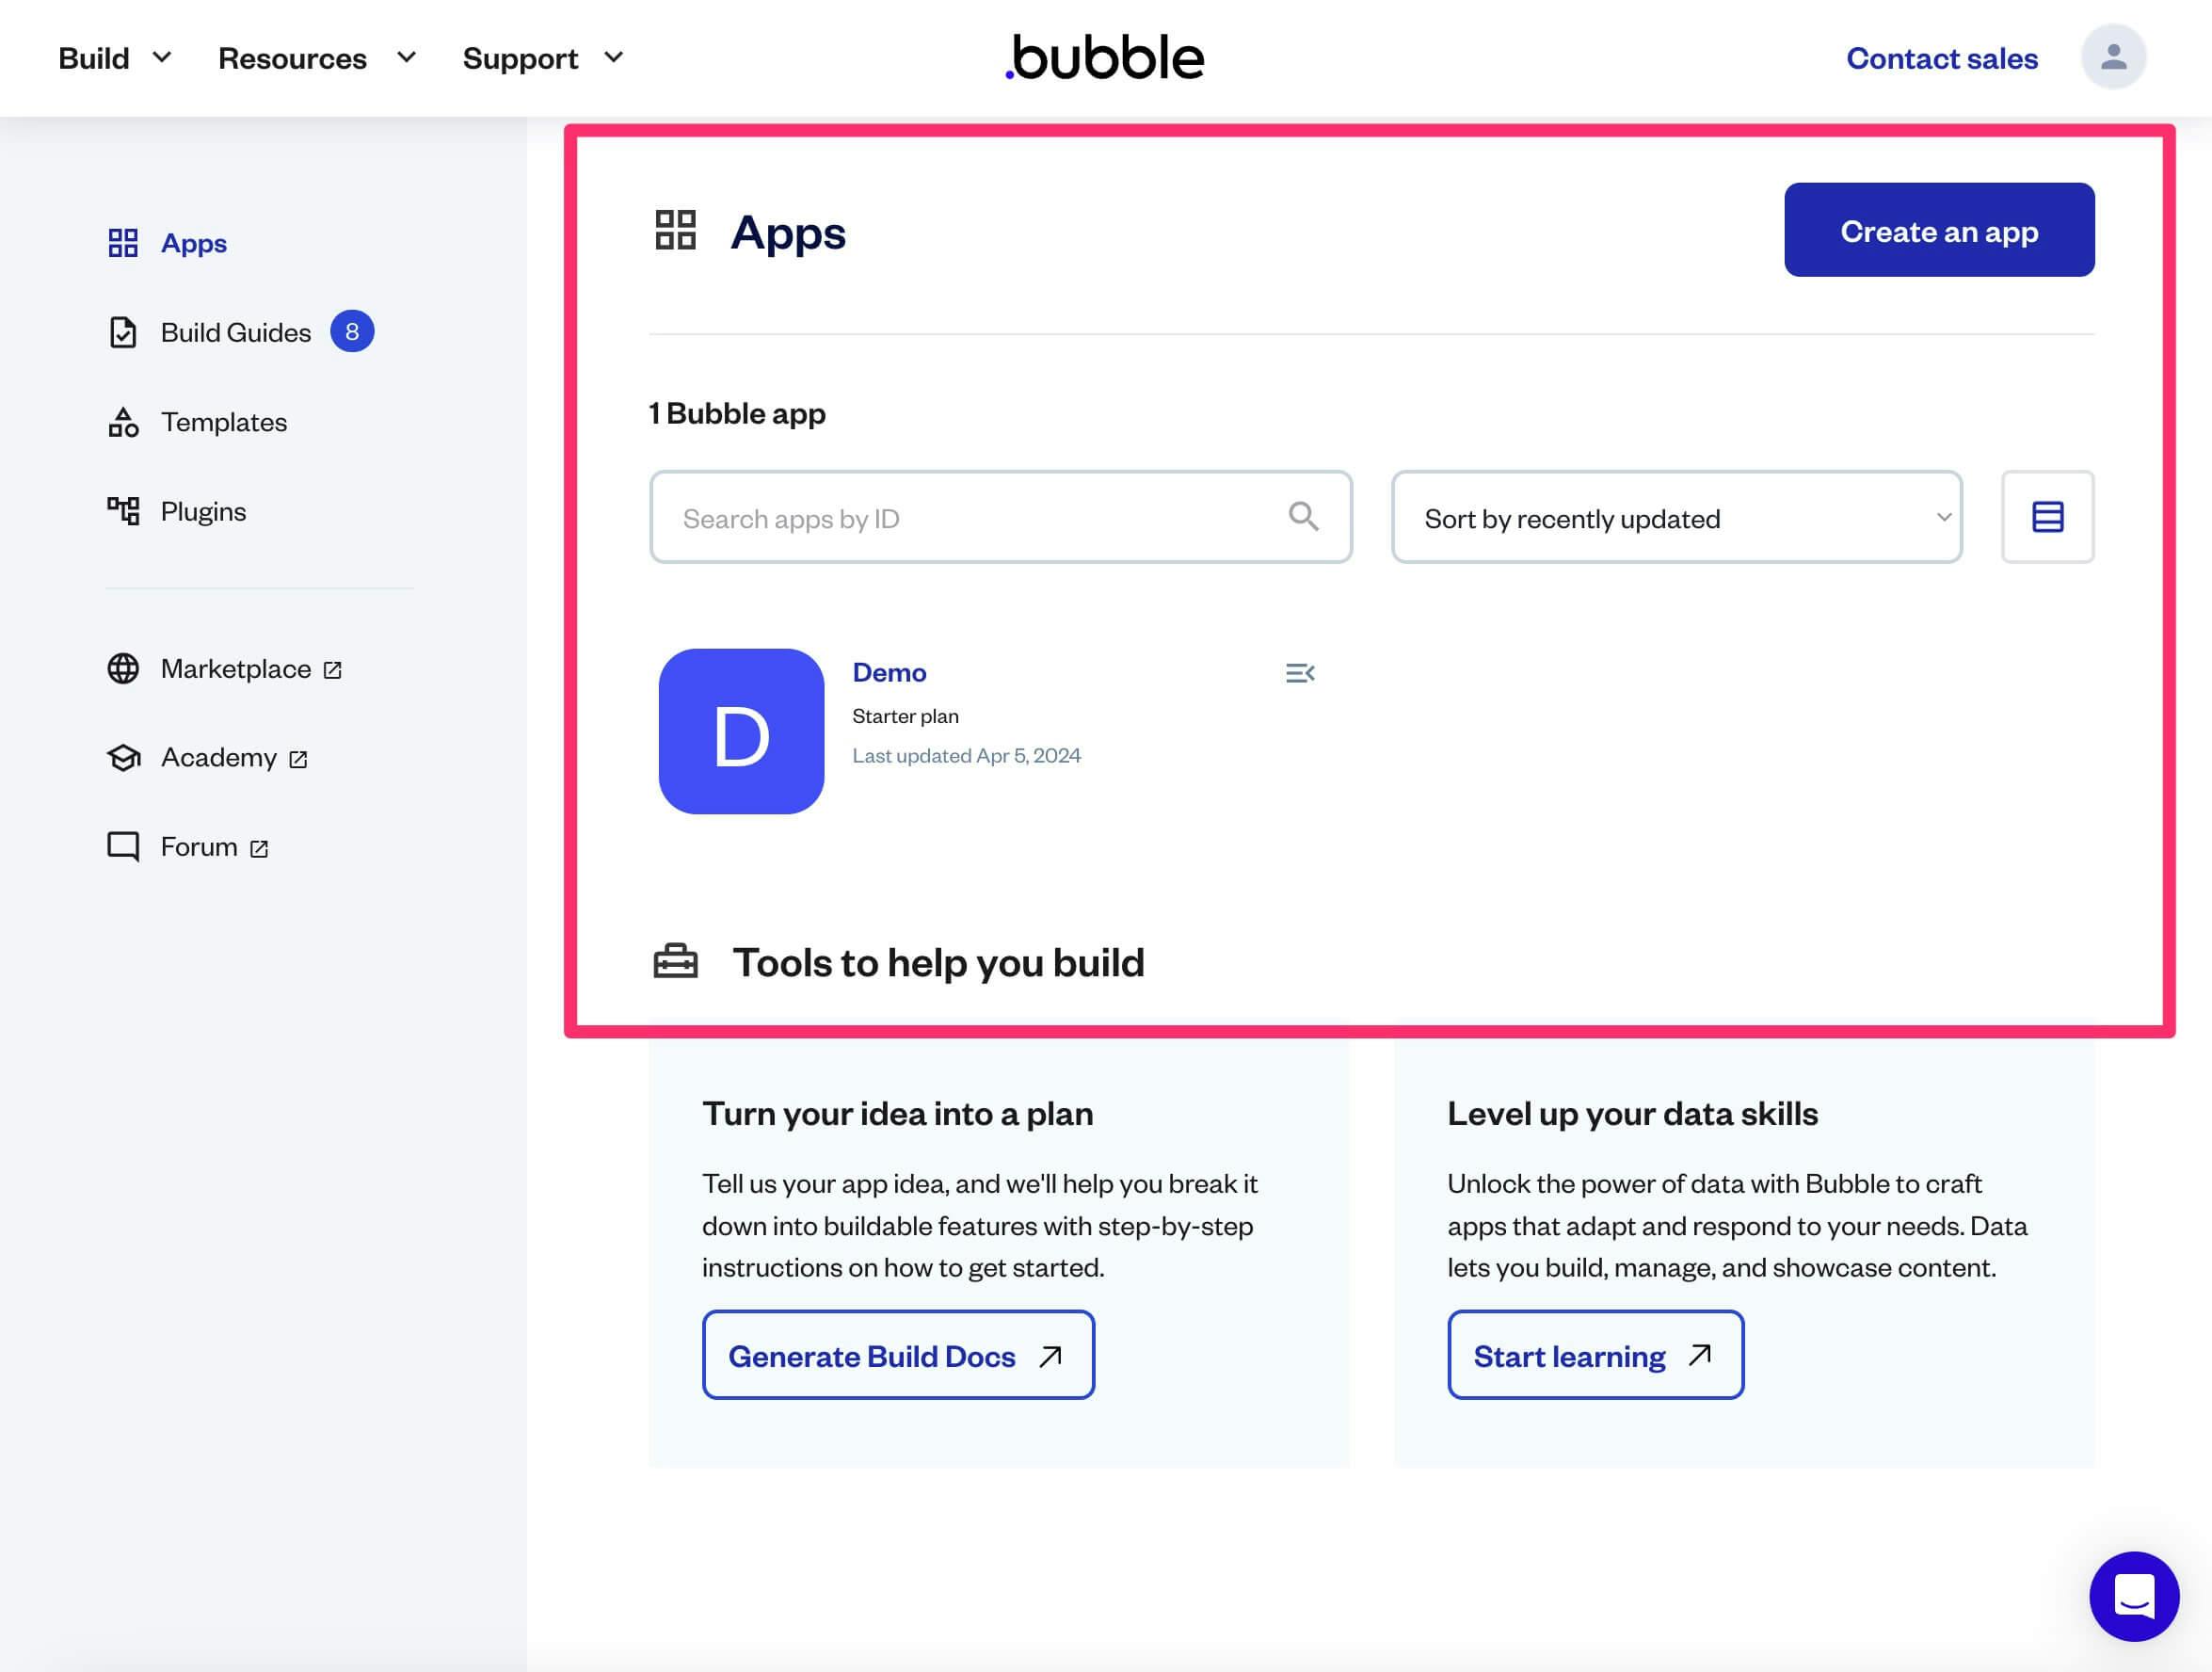Click the Support menu item

pos(520,58)
